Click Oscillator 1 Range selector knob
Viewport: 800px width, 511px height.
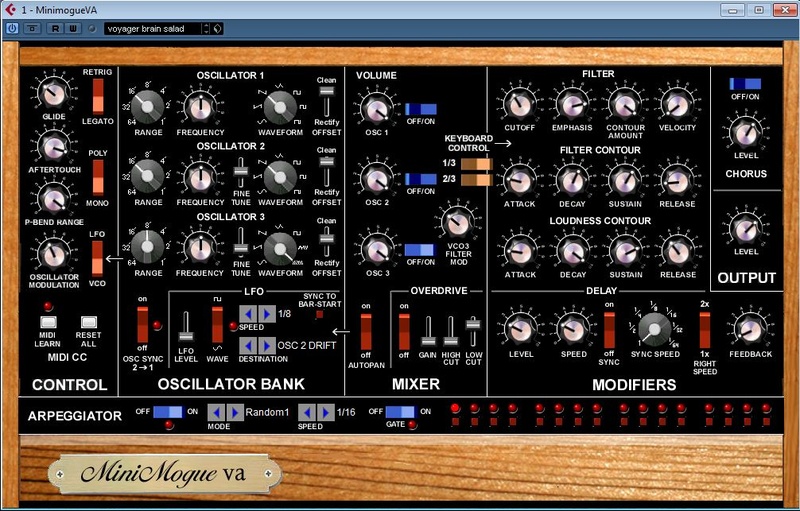click(147, 107)
